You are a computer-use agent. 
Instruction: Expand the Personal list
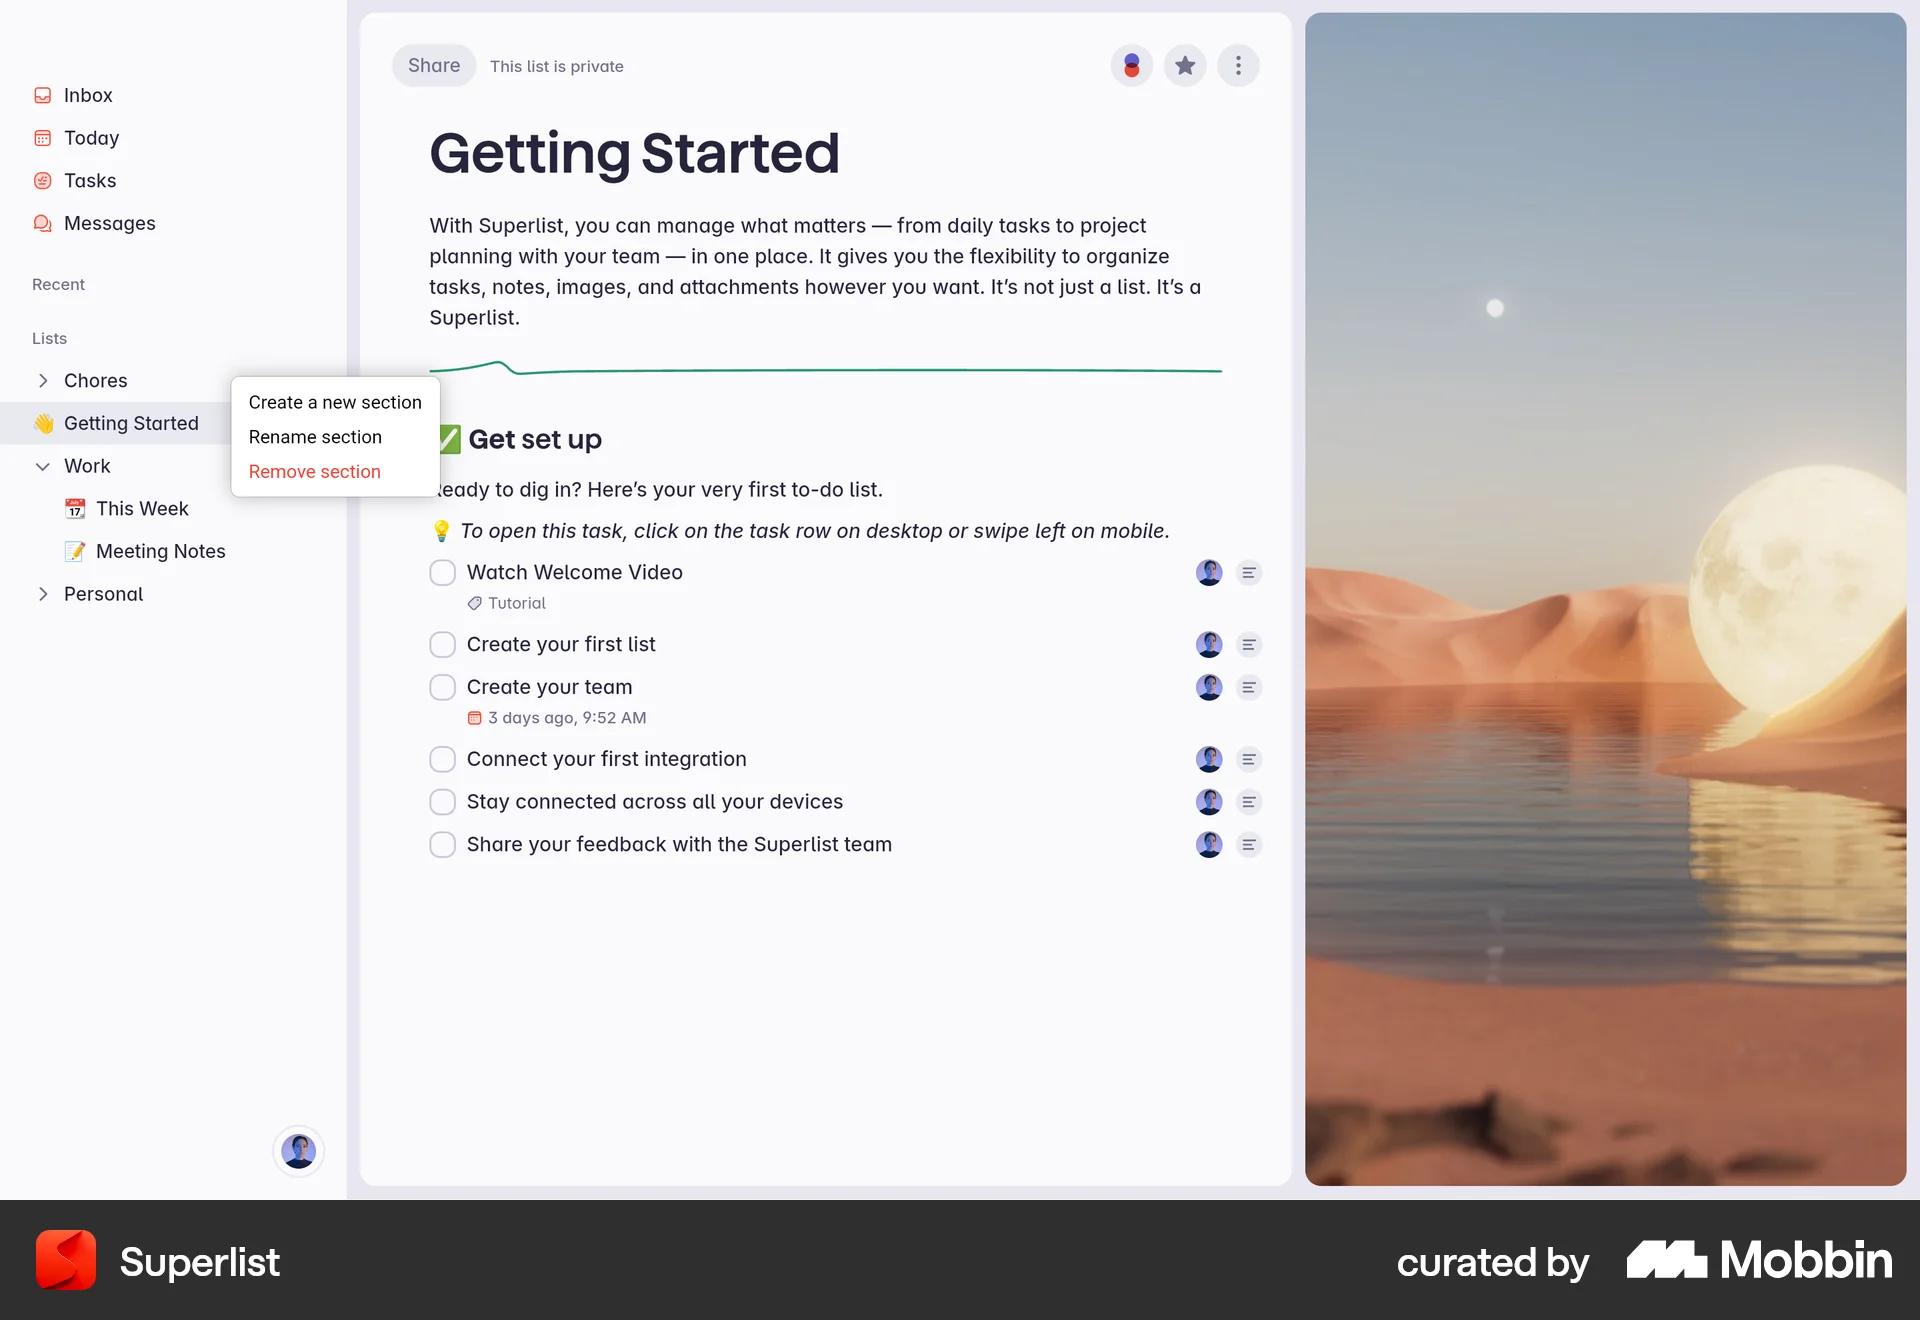(43, 594)
